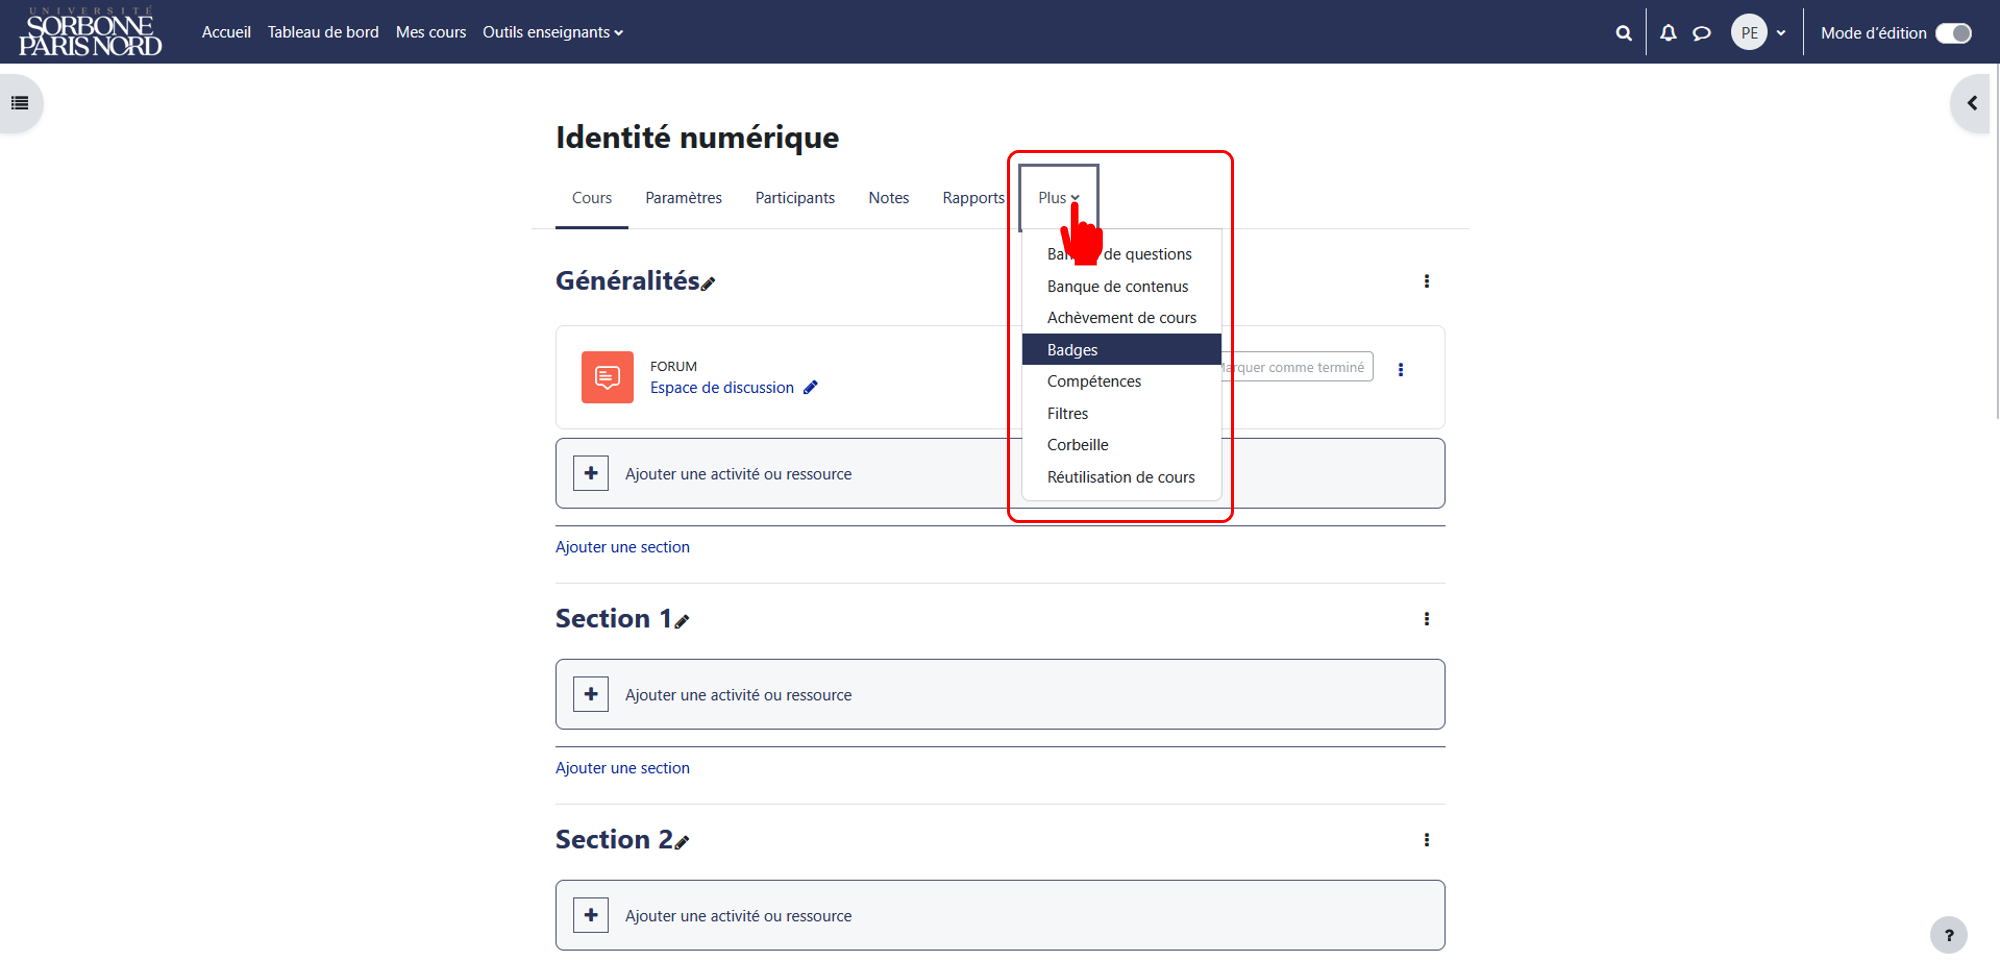Add an activity or resource in Section 2
Image resolution: width=2000 pixels, height=961 pixels.
coord(1000,915)
